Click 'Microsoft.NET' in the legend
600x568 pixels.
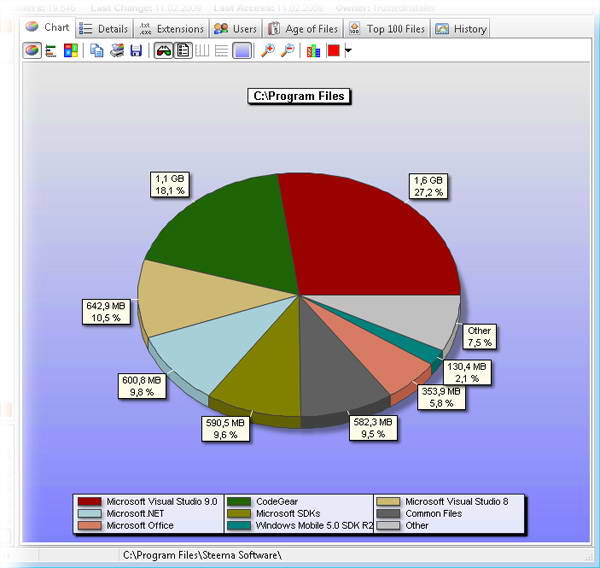coord(135,514)
